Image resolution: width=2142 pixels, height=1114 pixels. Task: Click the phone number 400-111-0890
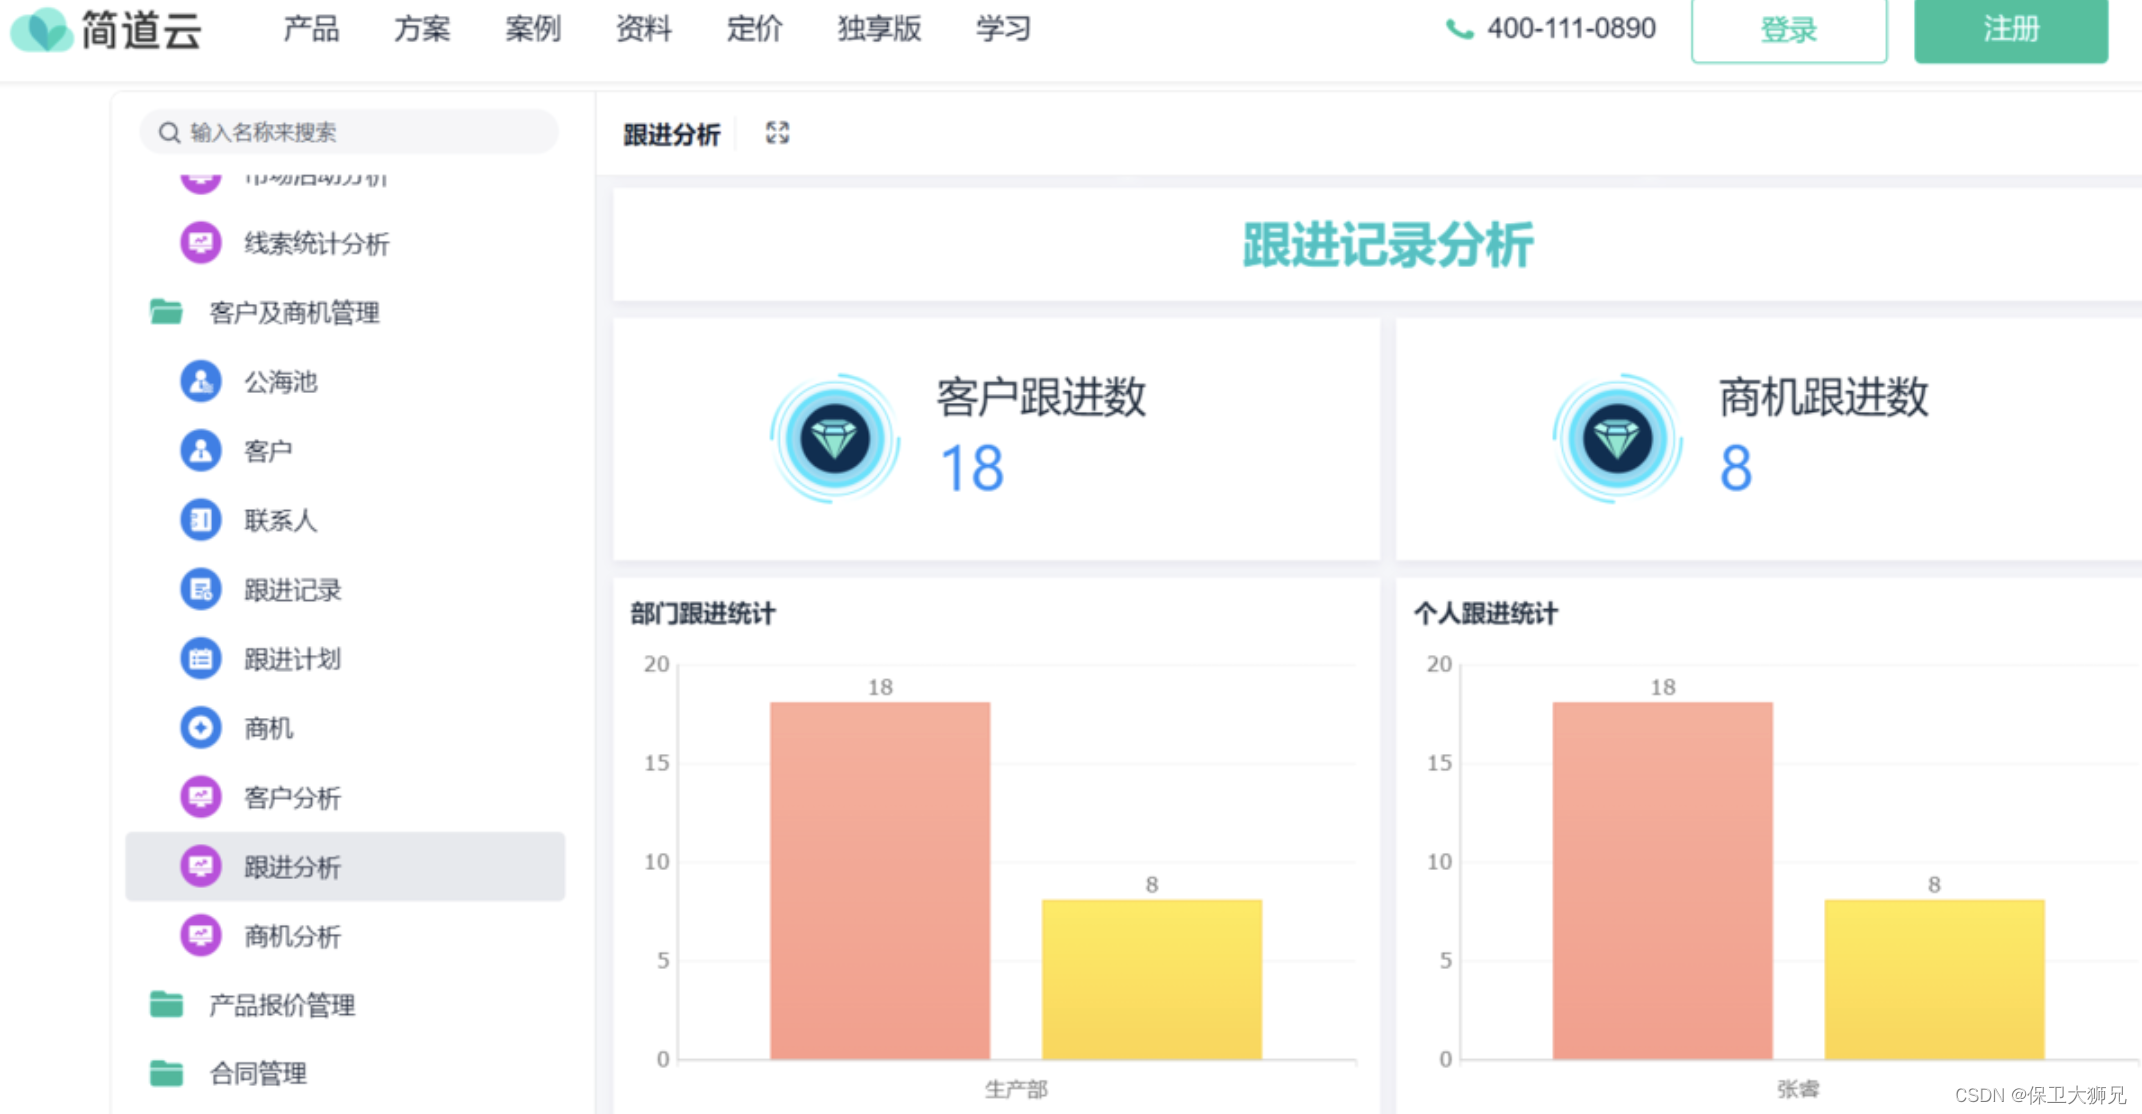click(1572, 28)
